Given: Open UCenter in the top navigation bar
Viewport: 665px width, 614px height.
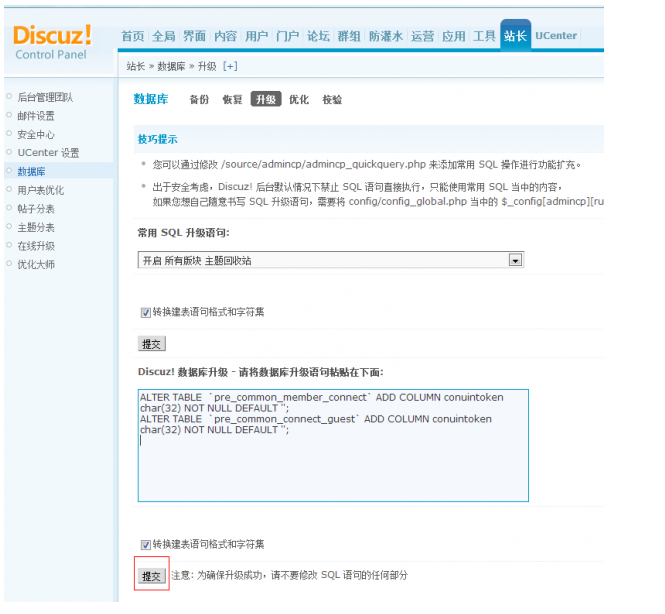Looking at the screenshot, I should pyautogui.click(x=556, y=36).
